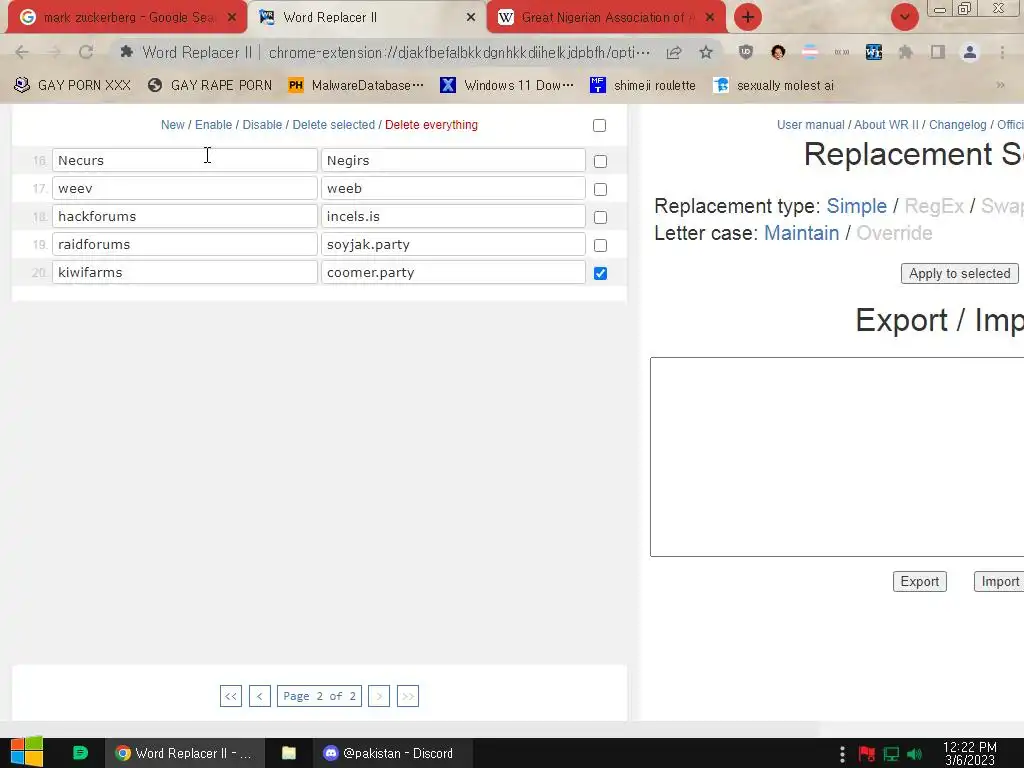1024x768 pixels.
Task: Check the box for the raidforums row
Action: (x=600, y=246)
